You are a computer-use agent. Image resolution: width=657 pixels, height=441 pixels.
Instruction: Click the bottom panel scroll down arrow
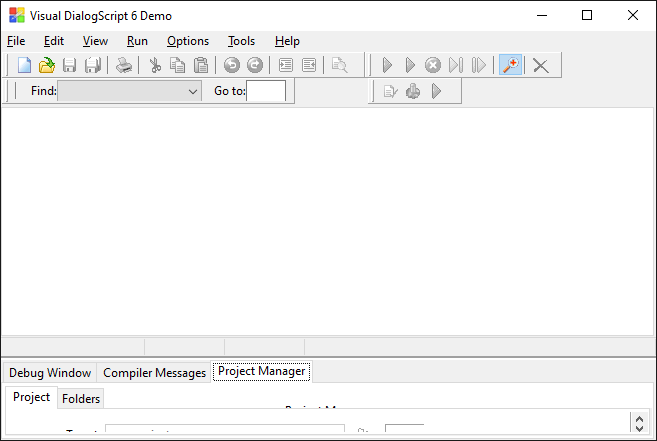tap(639, 428)
